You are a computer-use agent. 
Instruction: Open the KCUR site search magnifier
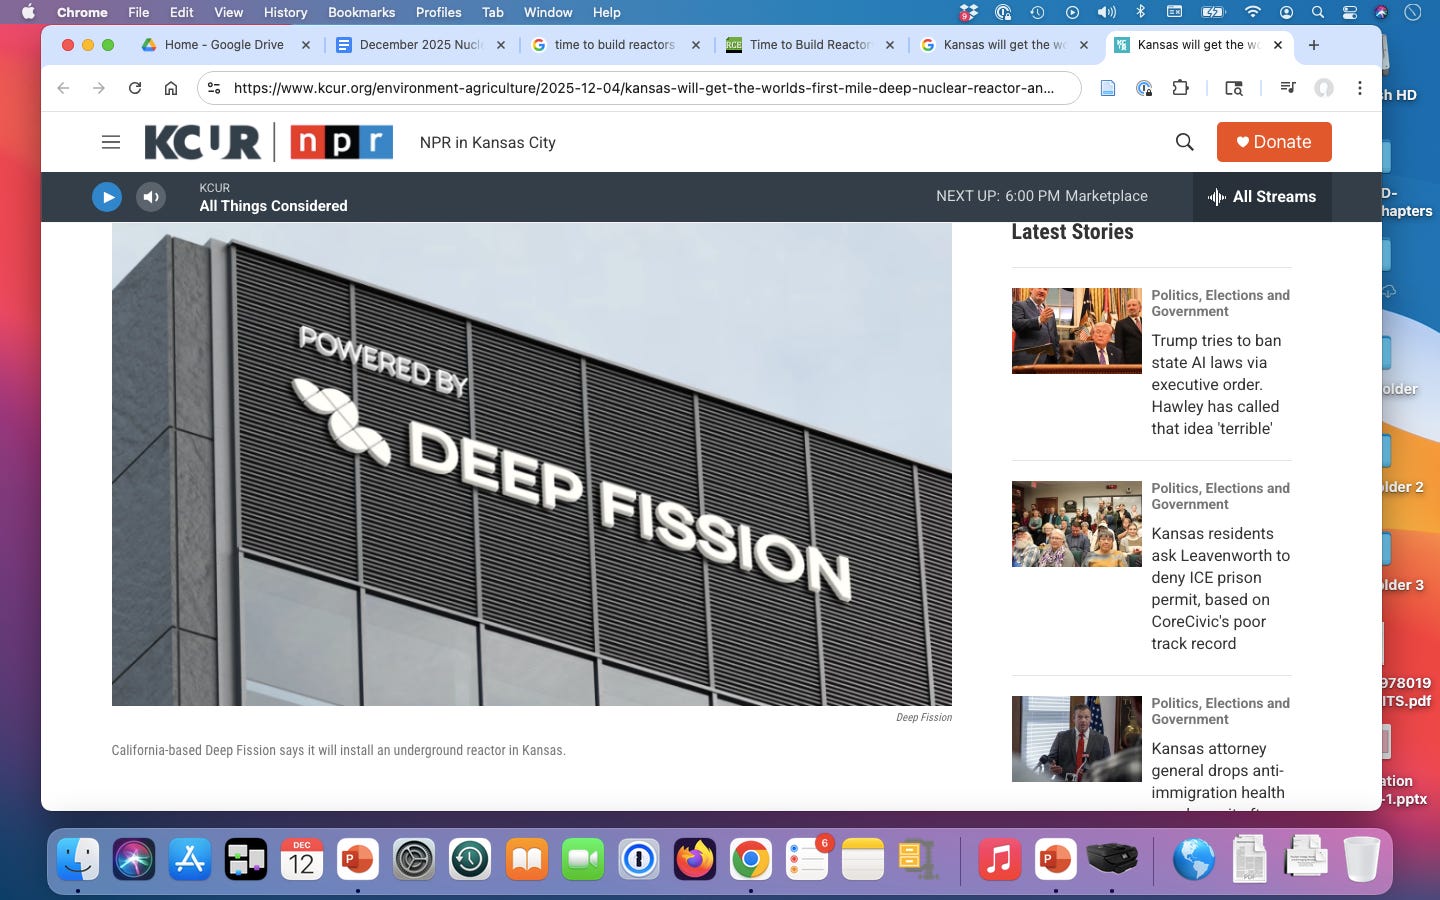click(1185, 142)
